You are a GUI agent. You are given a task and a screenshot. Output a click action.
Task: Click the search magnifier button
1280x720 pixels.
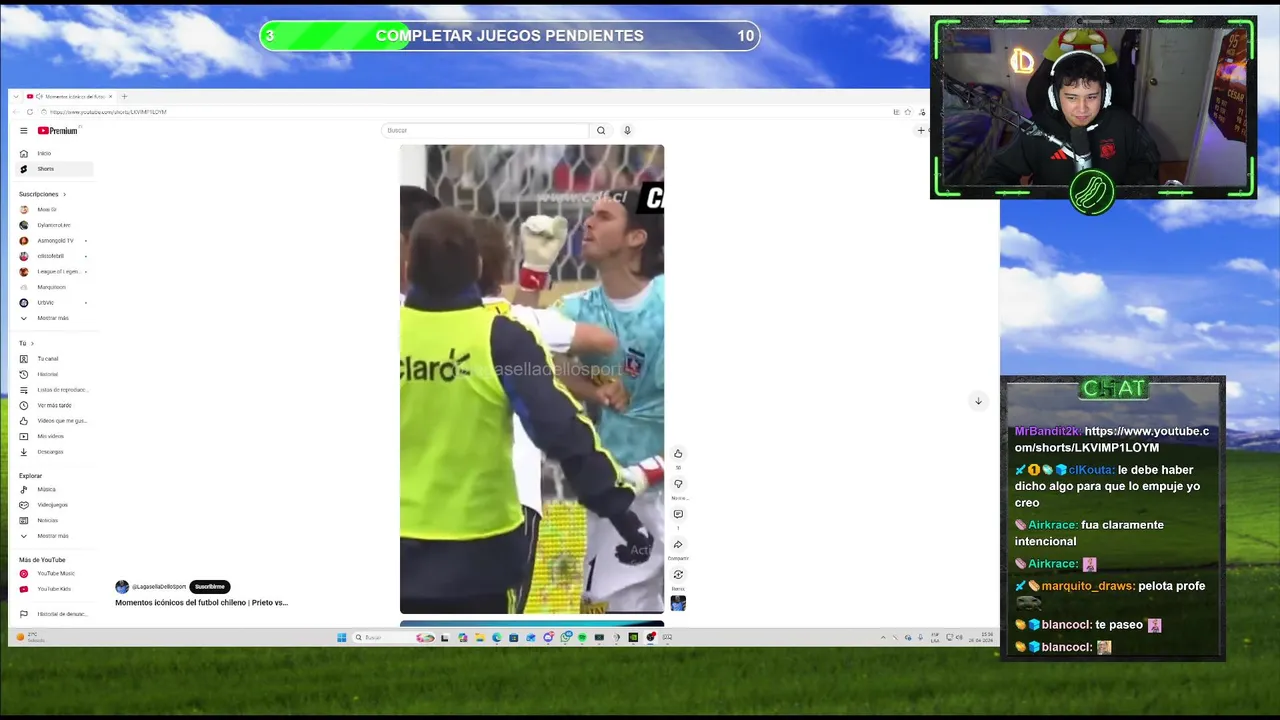[601, 130]
